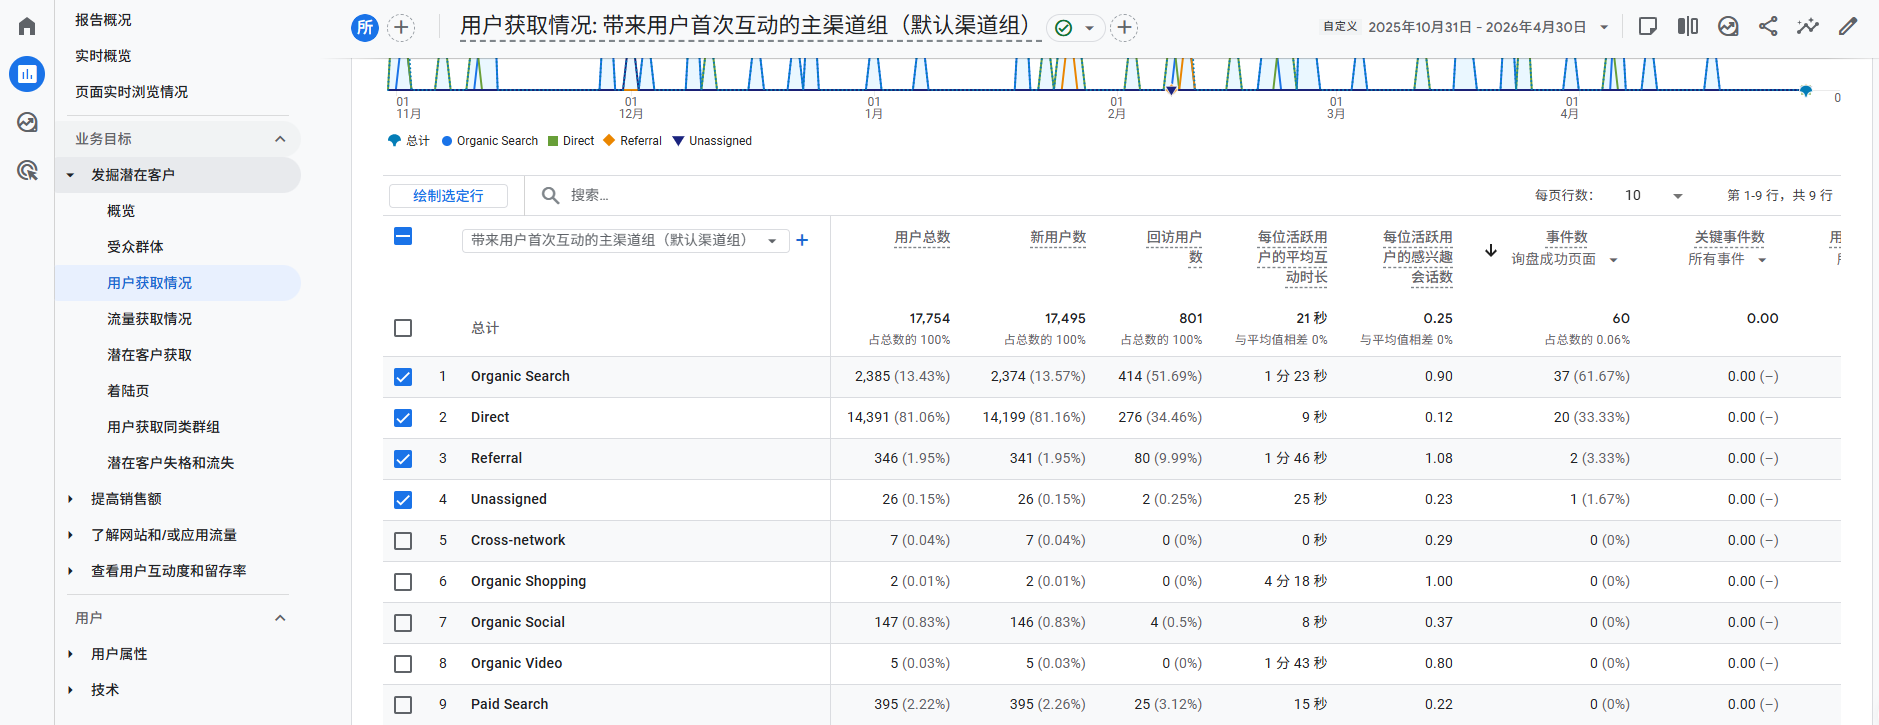Viewport: 1879px width, 725px height.
Task: Click the blue 所 all-users comparison chip
Action: pyautogui.click(x=365, y=27)
